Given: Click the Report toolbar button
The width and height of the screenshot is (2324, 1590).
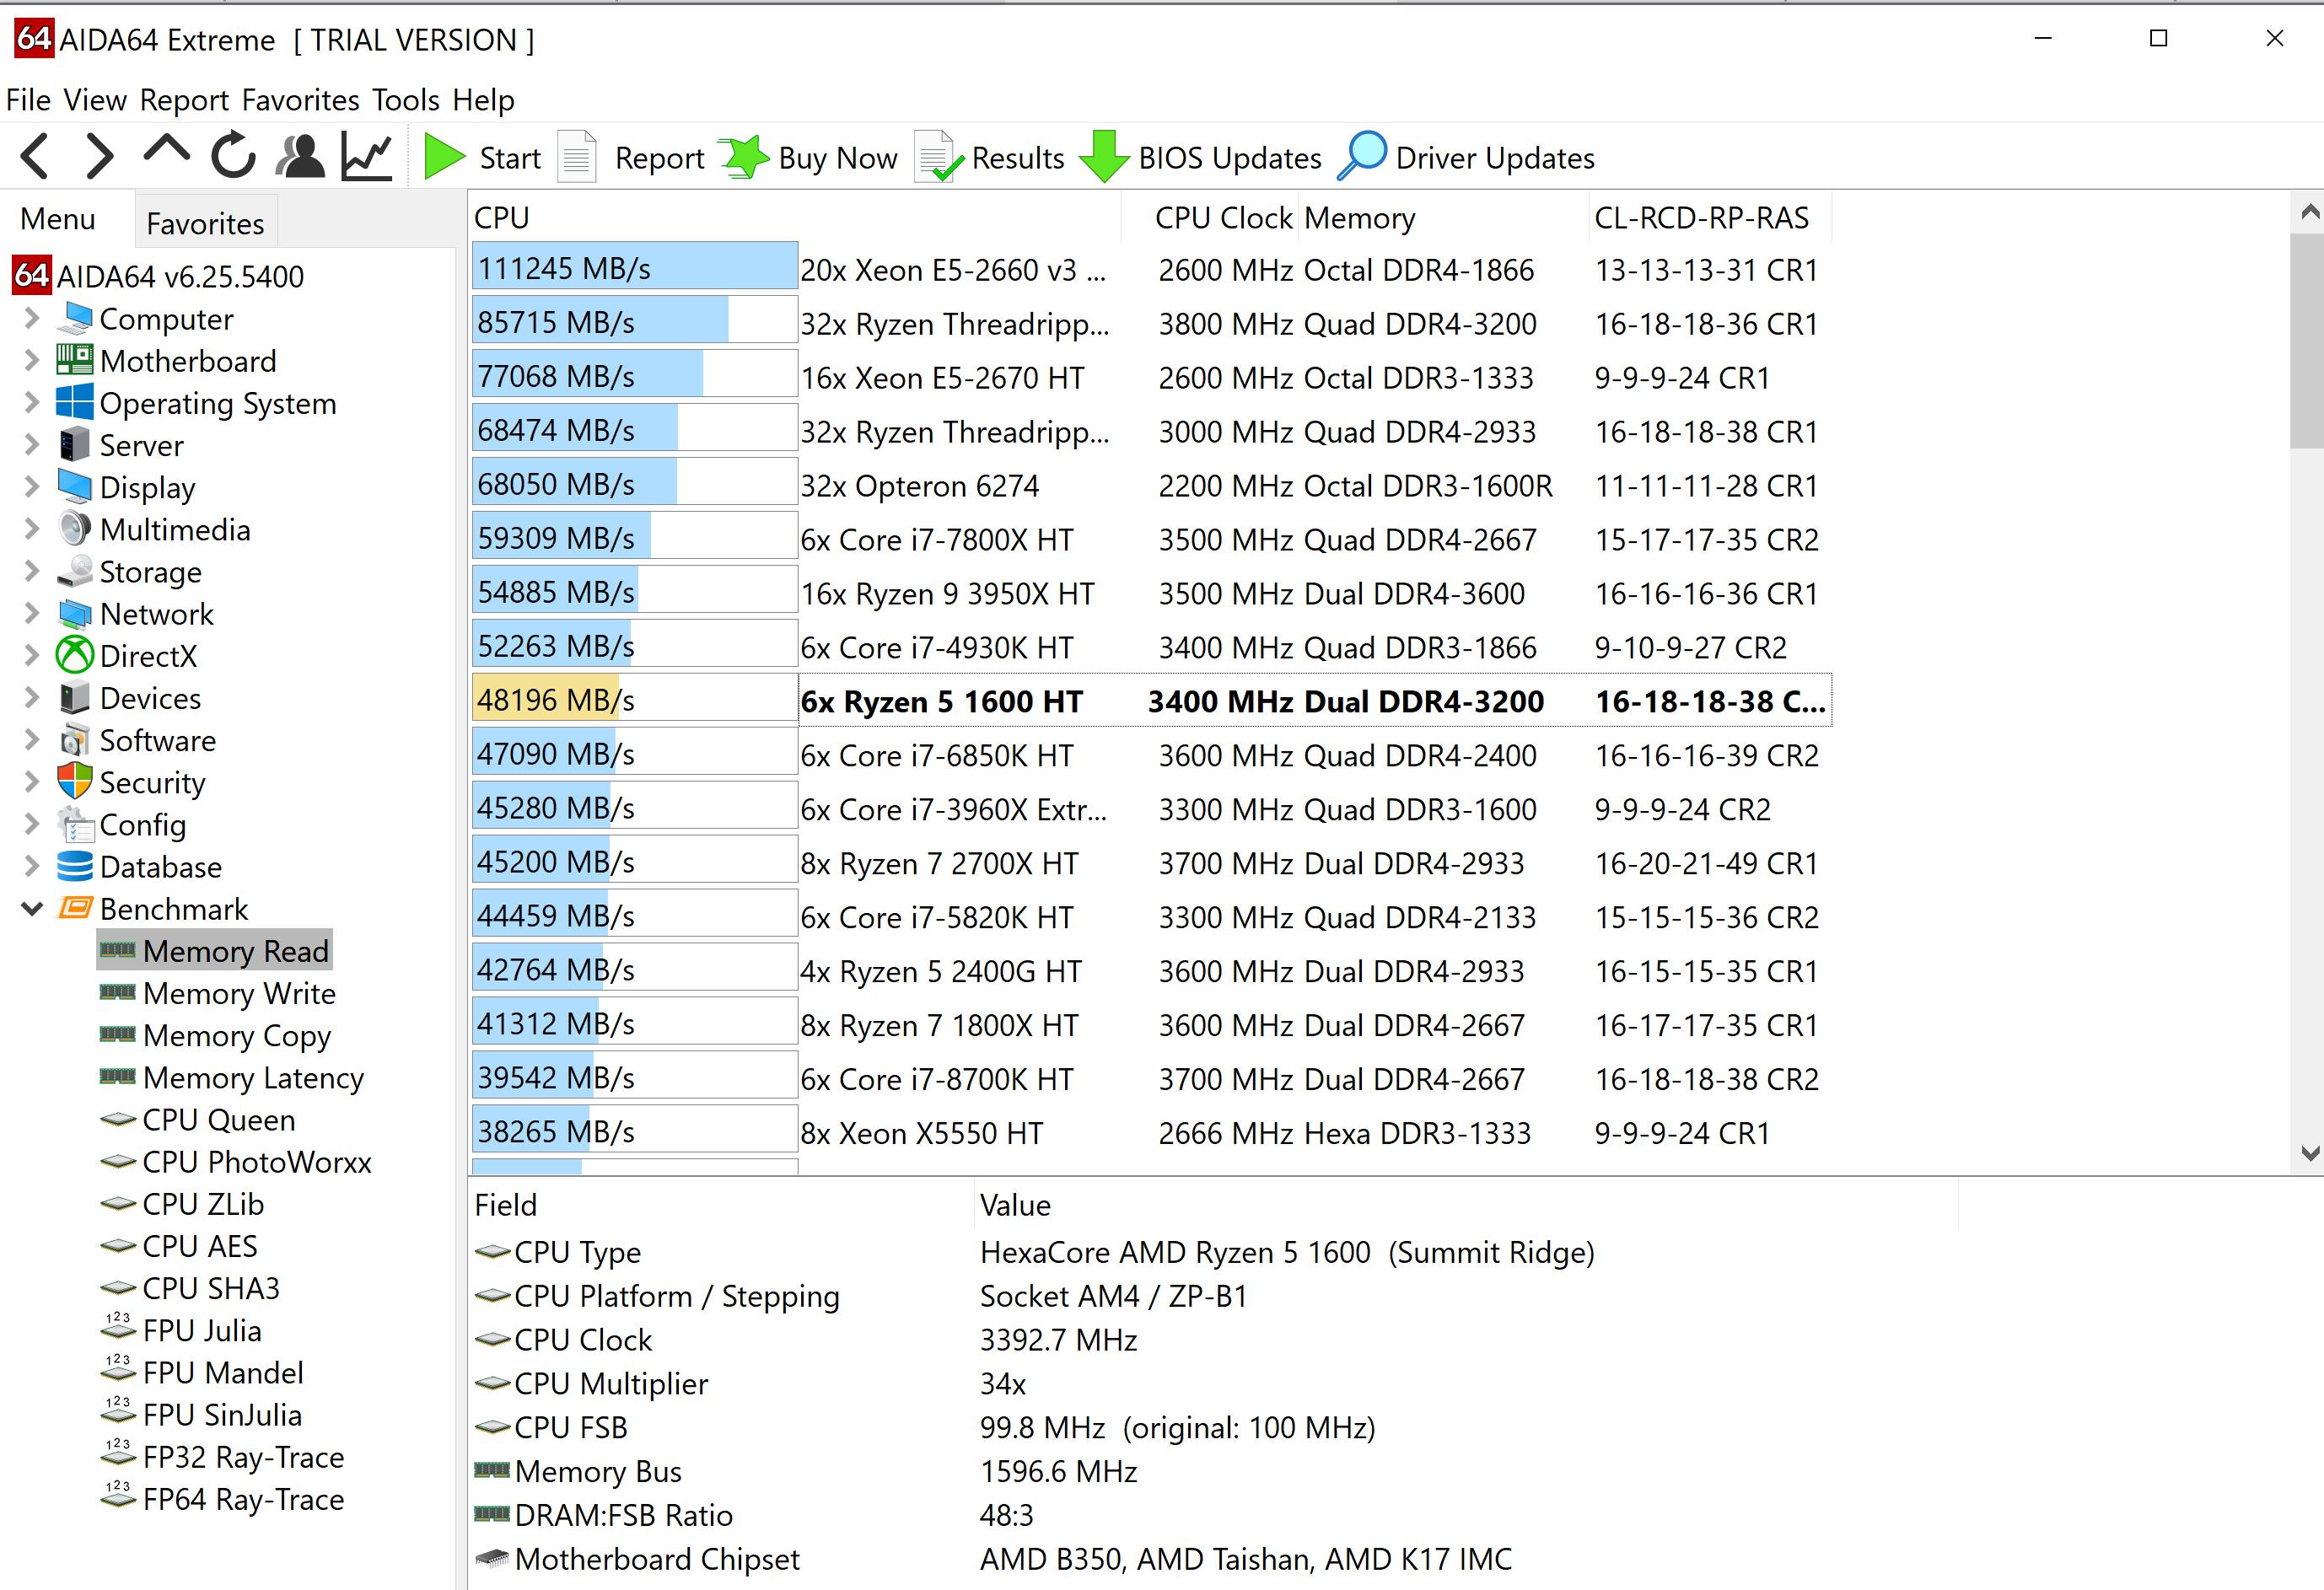Looking at the screenshot, I should pyautogui.click(x=659, y=158).
